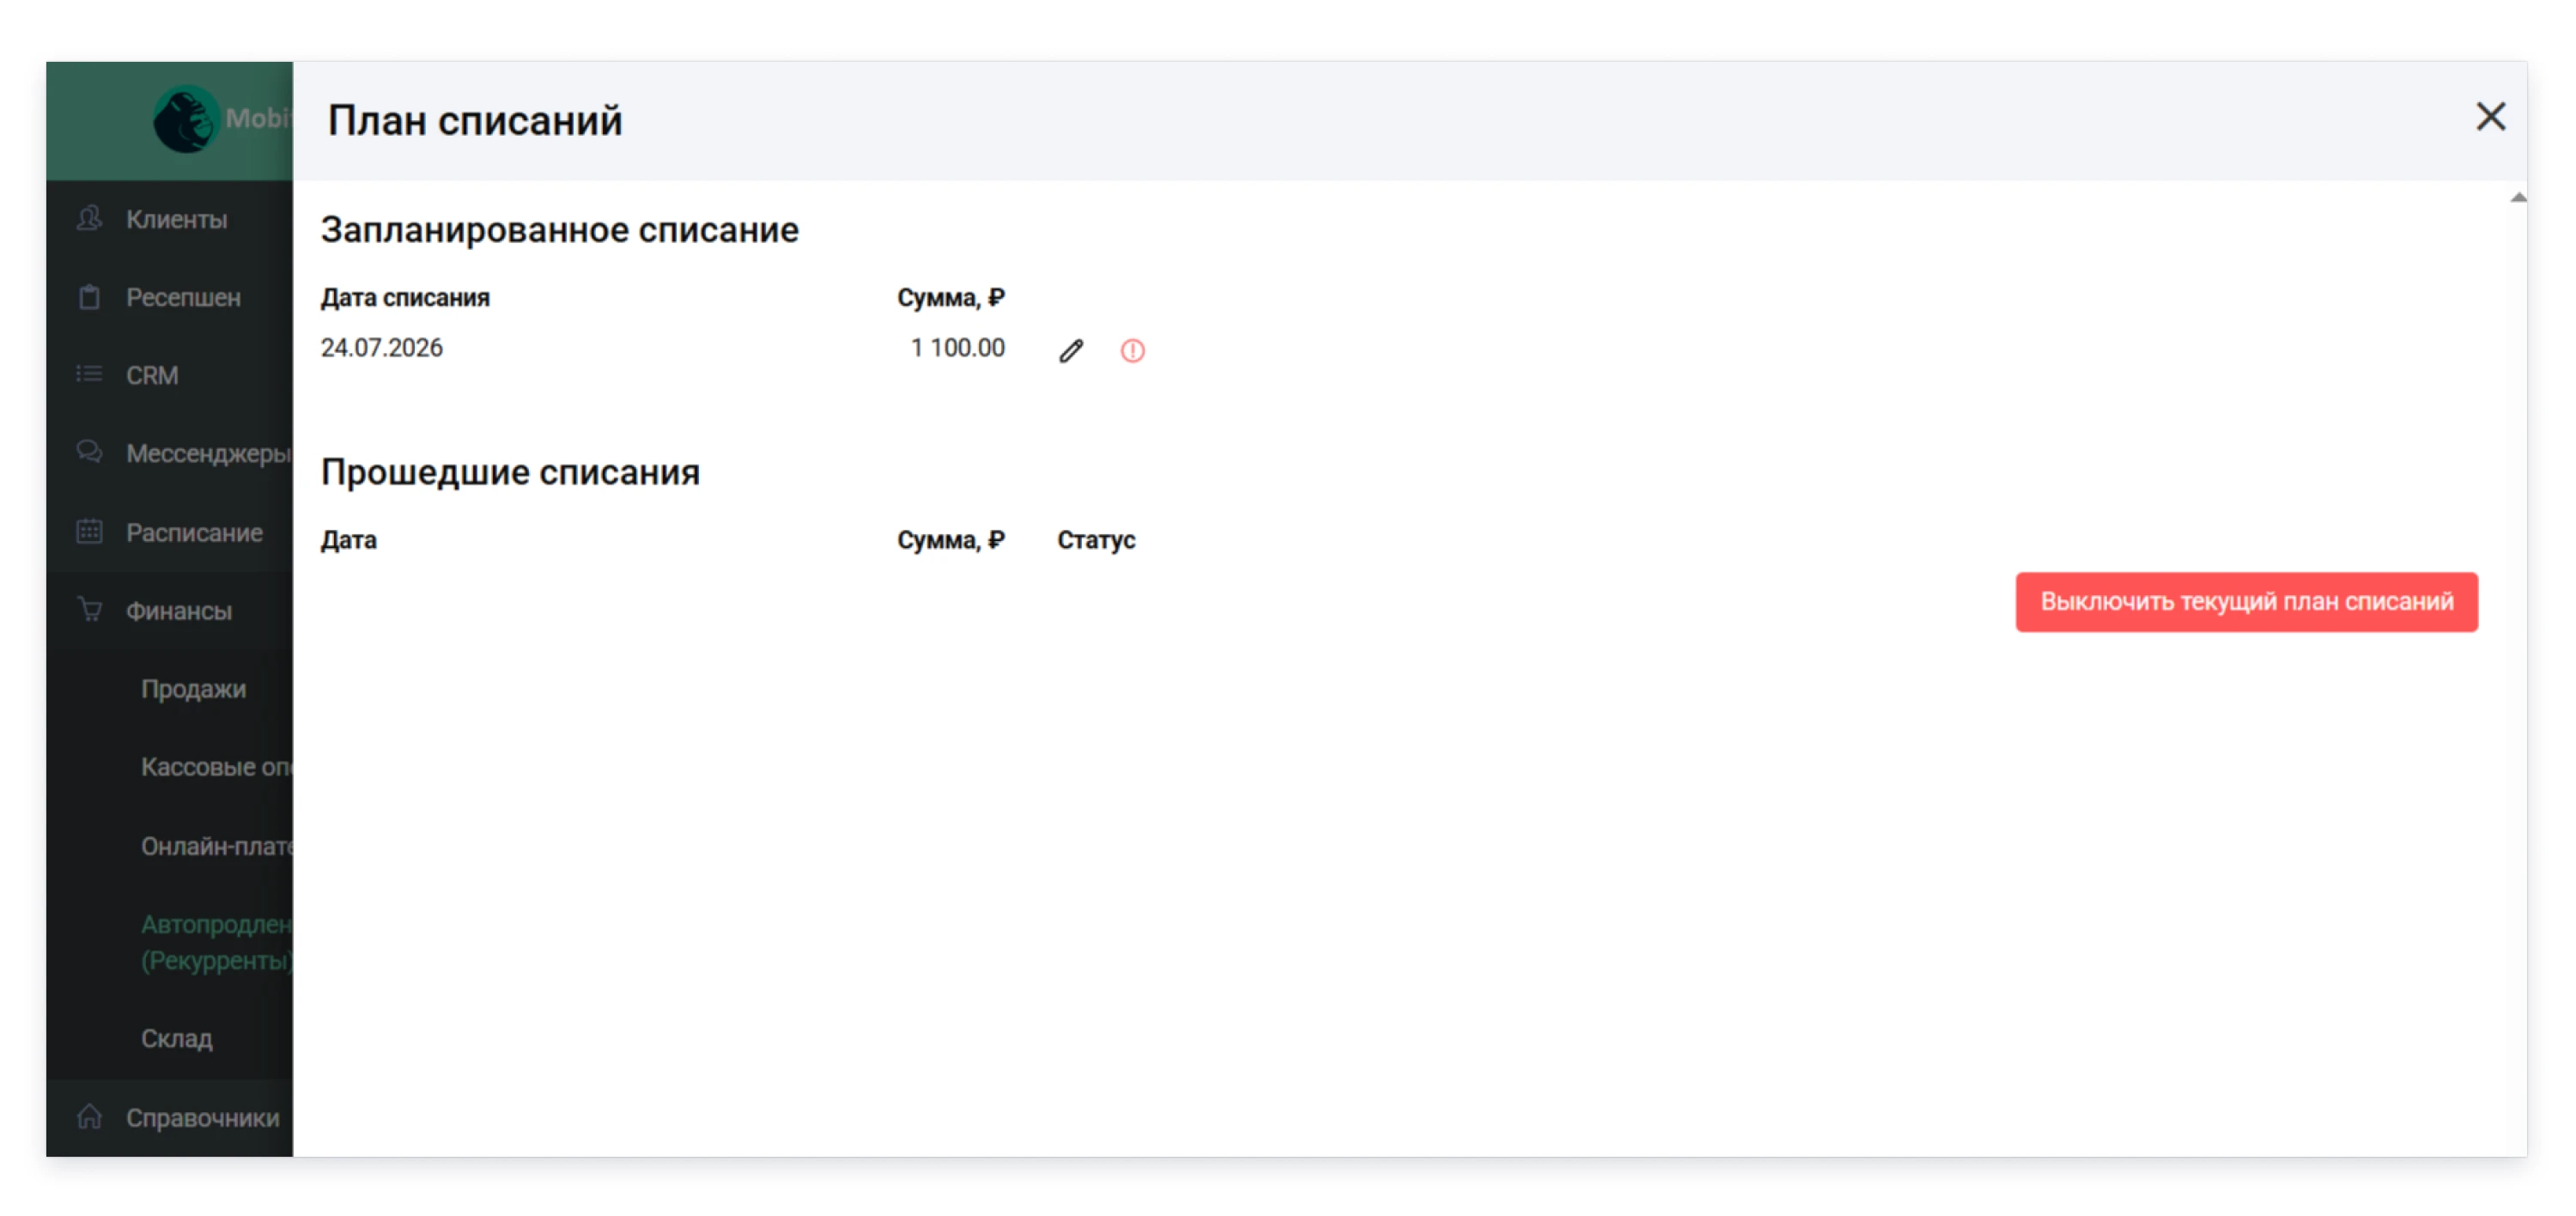The height and width of the screenshot is (1216, 2576).
Task: Click the План списаний title
Action: pos(475,120)
